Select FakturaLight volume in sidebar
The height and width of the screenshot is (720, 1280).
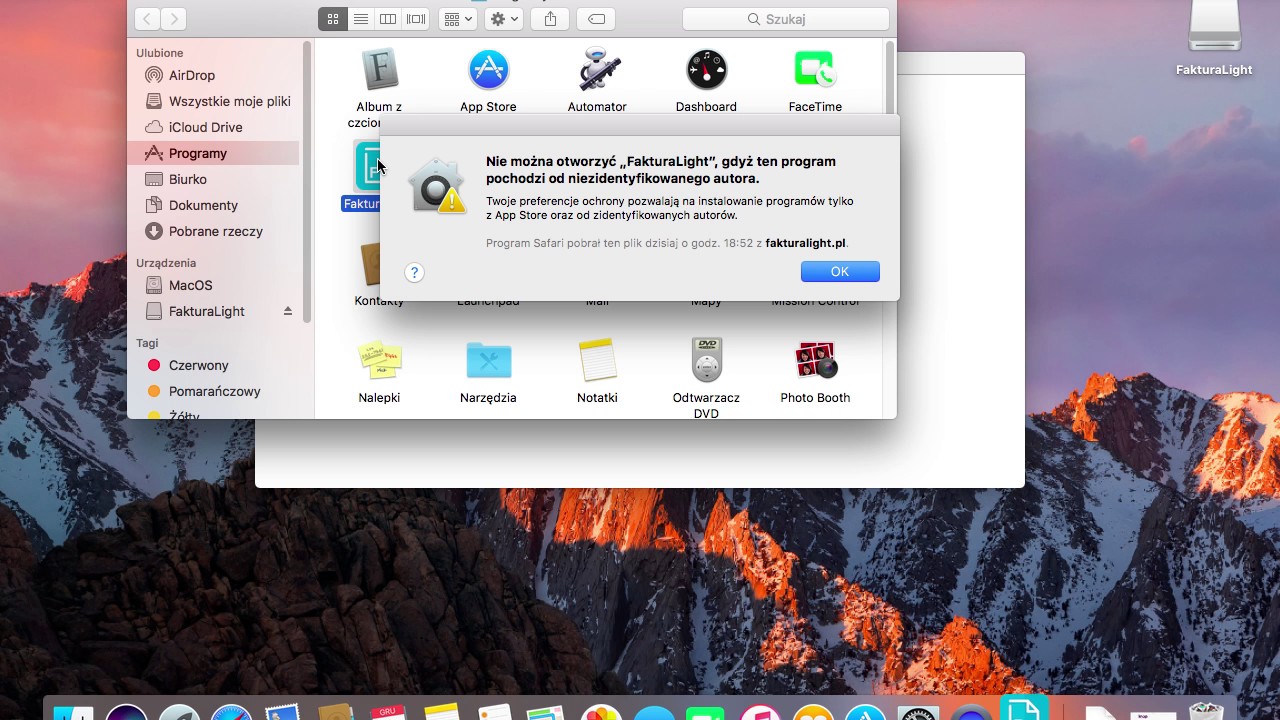195,311
